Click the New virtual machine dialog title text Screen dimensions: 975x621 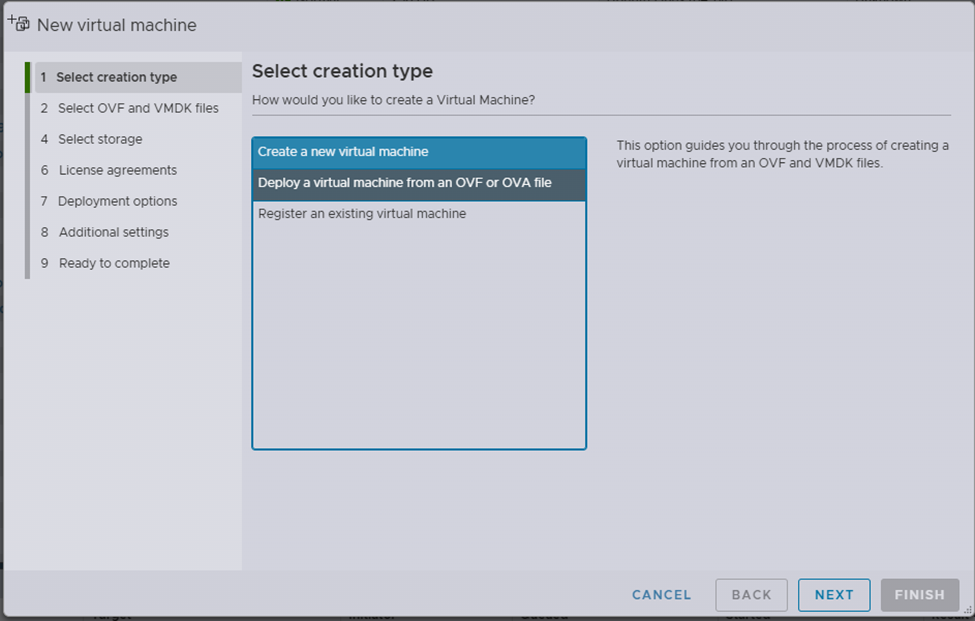pos(116,25)
